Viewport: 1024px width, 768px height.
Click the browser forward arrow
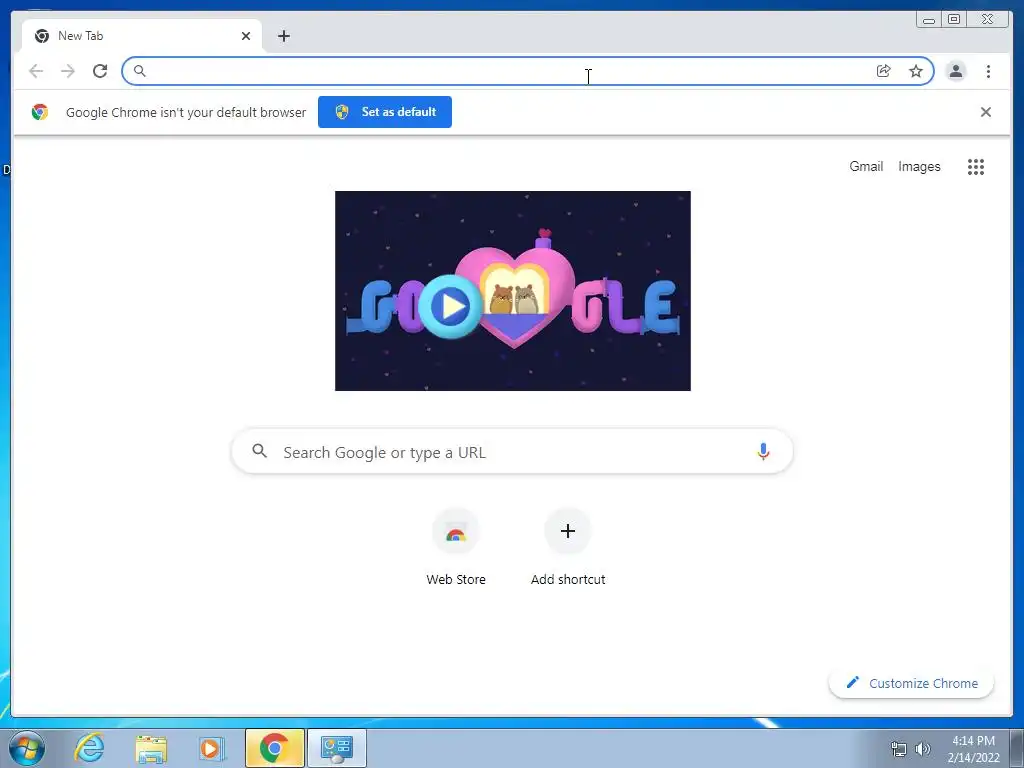click(68, 71)
